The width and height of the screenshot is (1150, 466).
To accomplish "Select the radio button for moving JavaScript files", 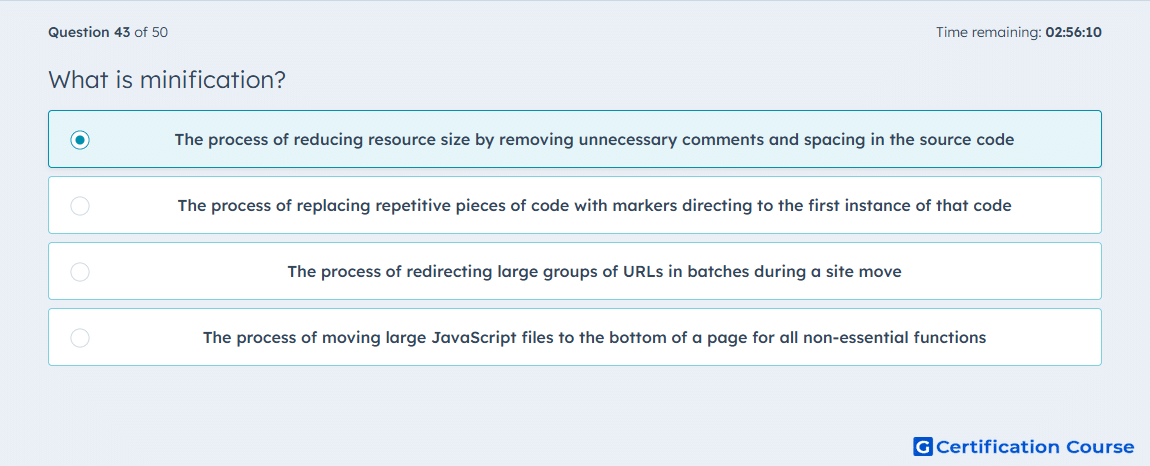I will pyautogui.click(x=80, y=338).
